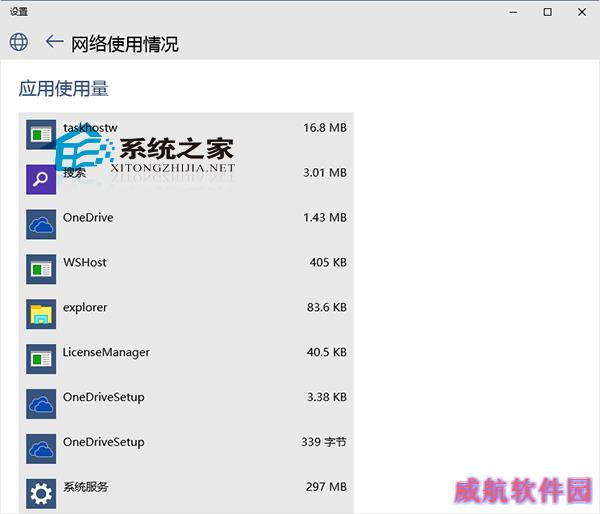The width and height of the screenshot is (600, 514).
Task: Click the taskhostw name label
Action: [x=90, y=127]
